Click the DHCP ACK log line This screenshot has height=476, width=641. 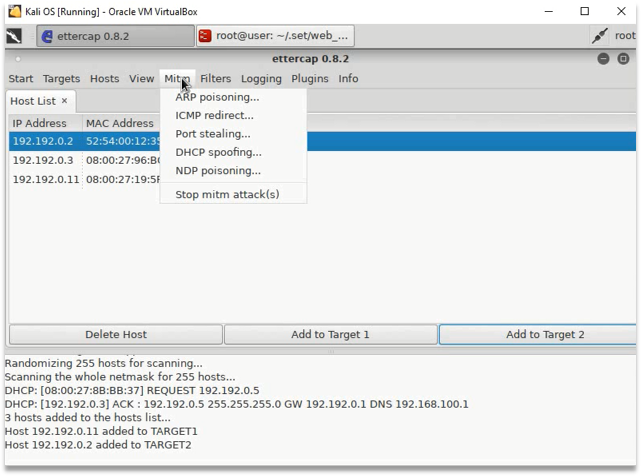[236, 404]
